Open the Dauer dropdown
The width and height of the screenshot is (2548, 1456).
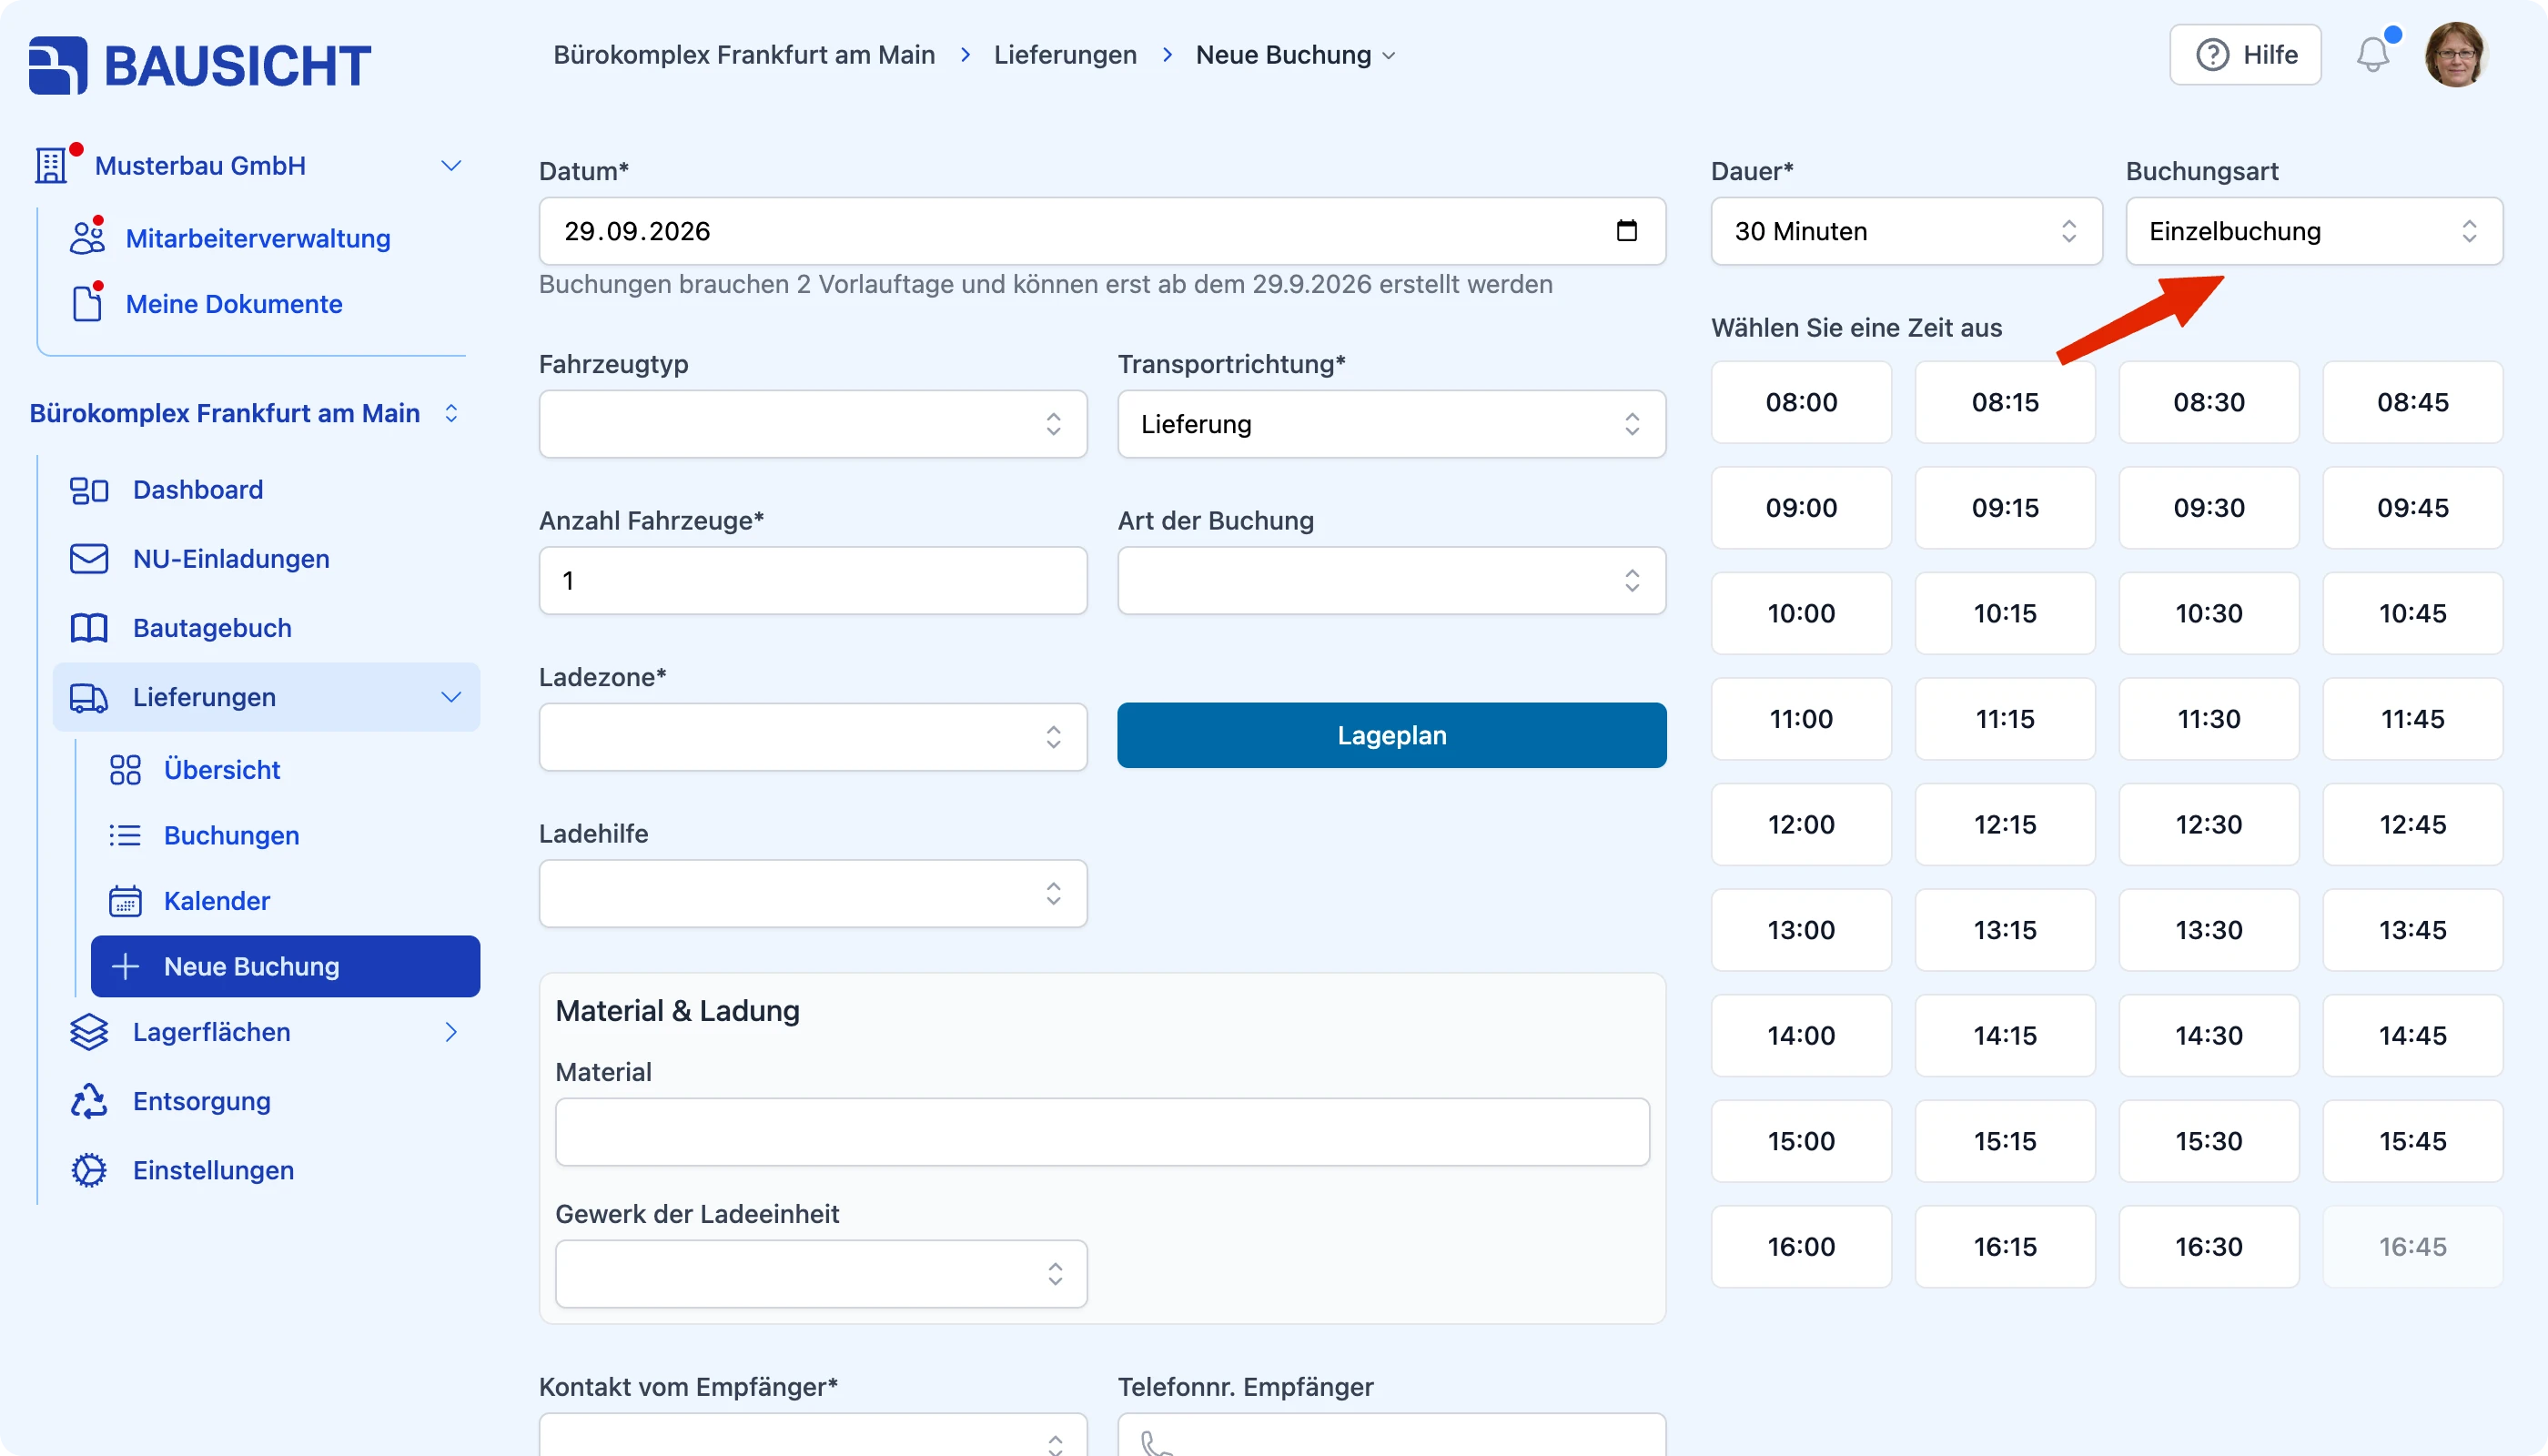[x=1906, y=231]
